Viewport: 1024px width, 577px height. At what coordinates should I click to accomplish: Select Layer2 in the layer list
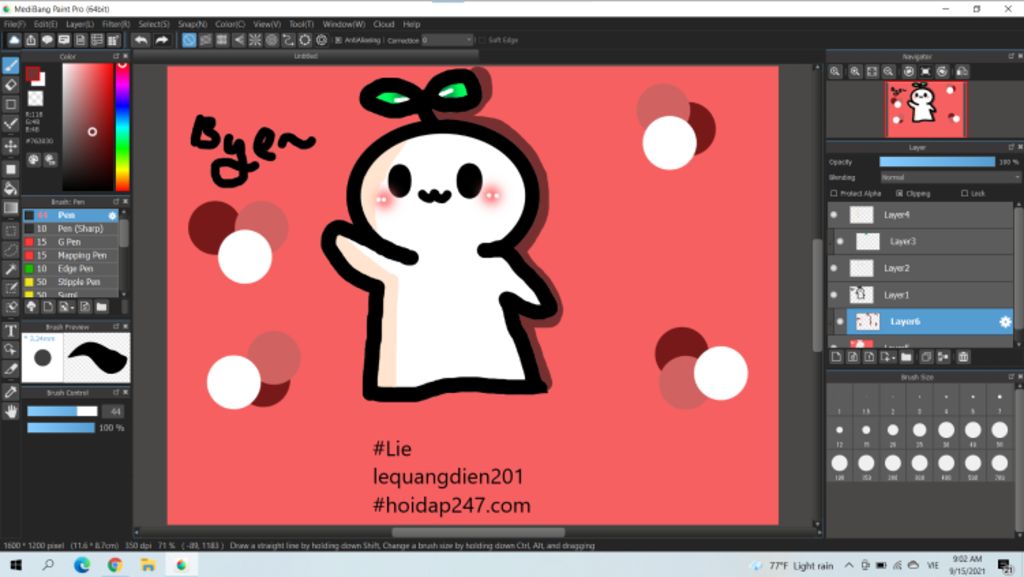(921, 268)
